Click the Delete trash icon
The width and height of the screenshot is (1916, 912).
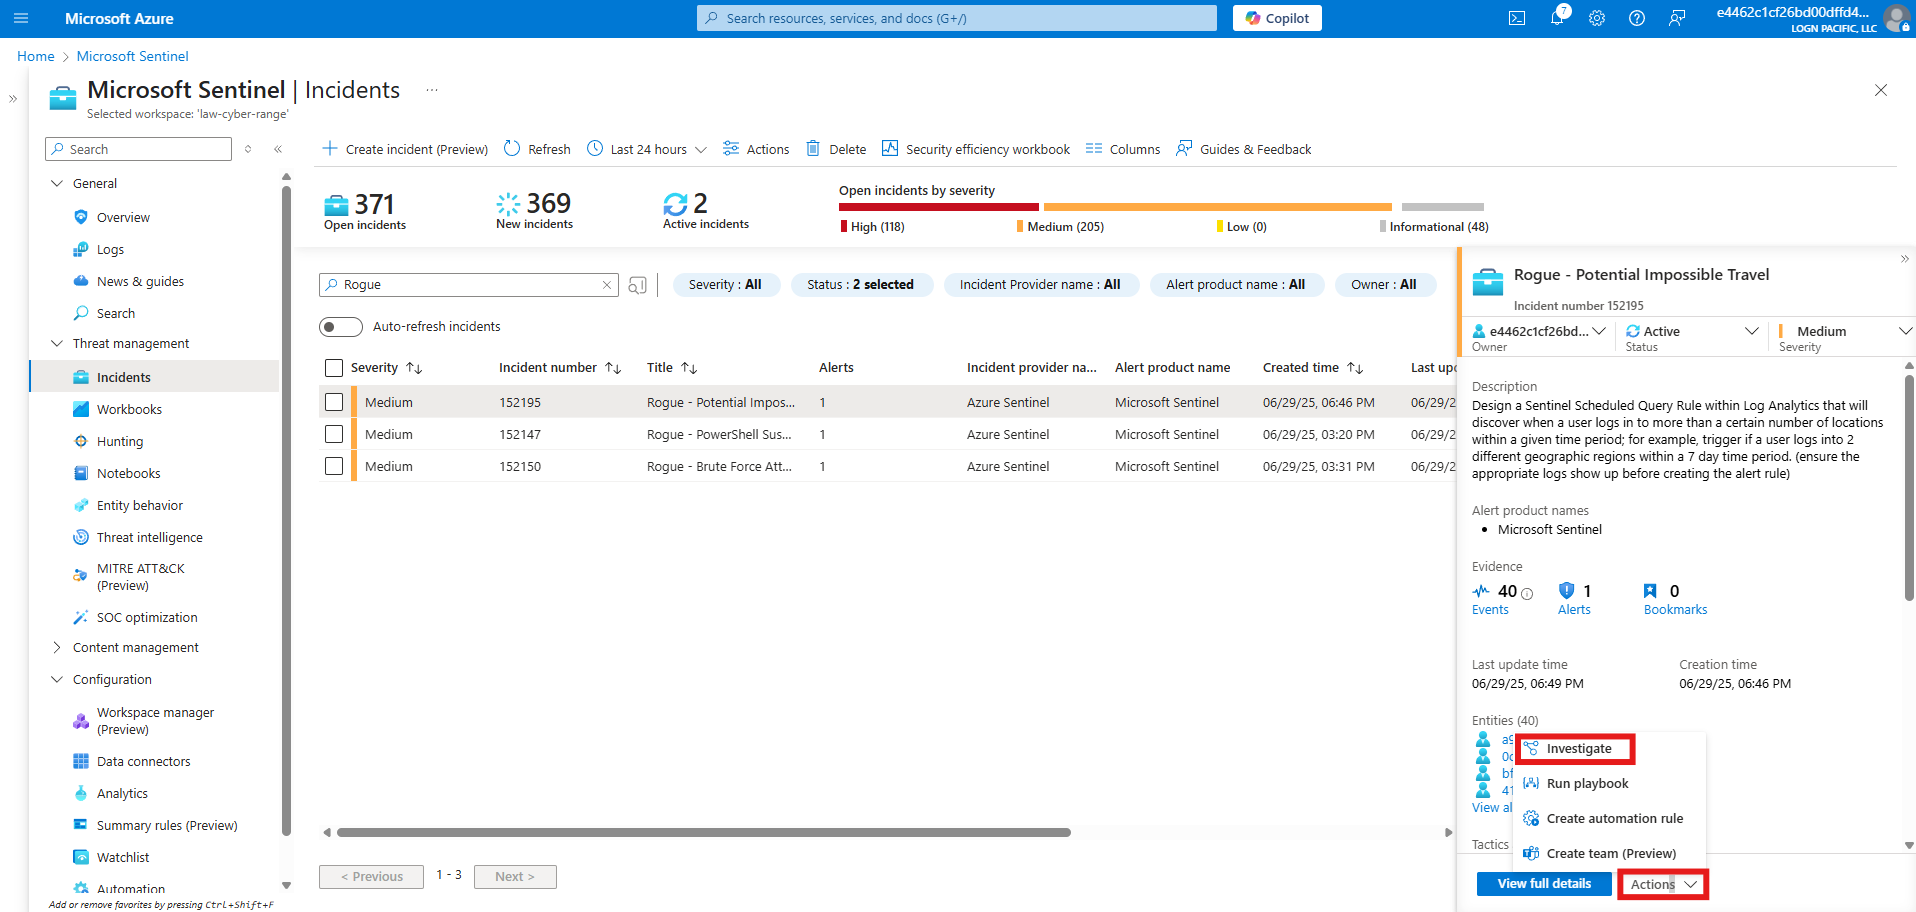(813, 149)
